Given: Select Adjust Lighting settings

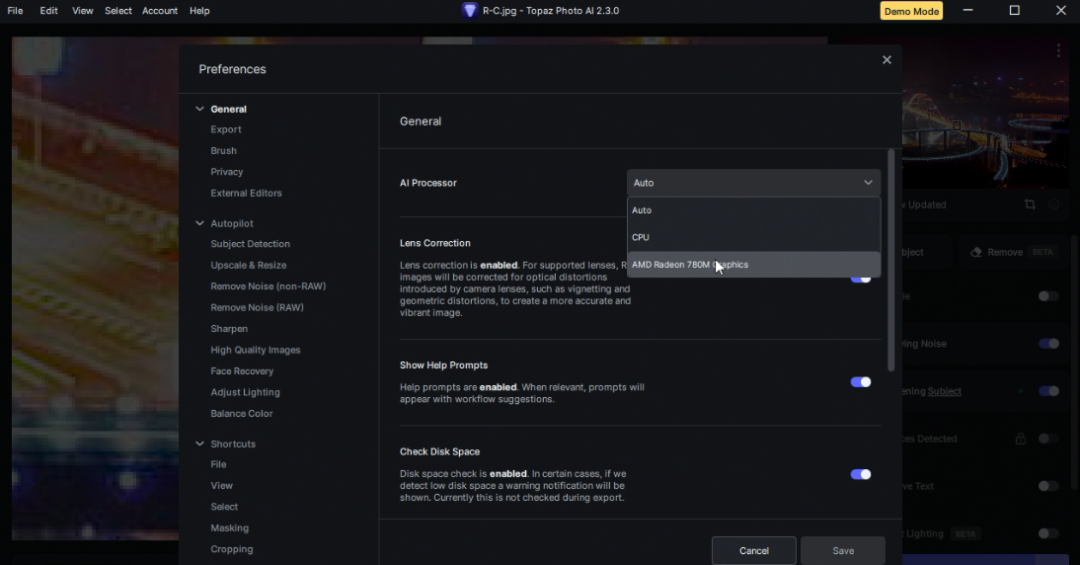Looking at the screenshot, I should coord(245,393).
